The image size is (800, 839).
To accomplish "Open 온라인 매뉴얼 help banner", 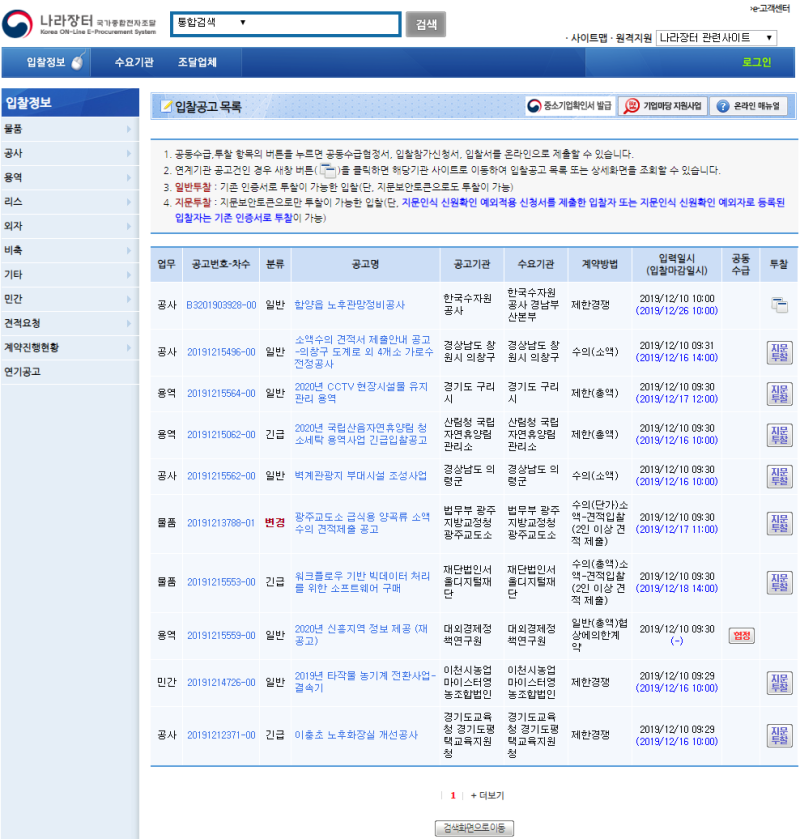I will pyautogui.click(x=749, y=106).
